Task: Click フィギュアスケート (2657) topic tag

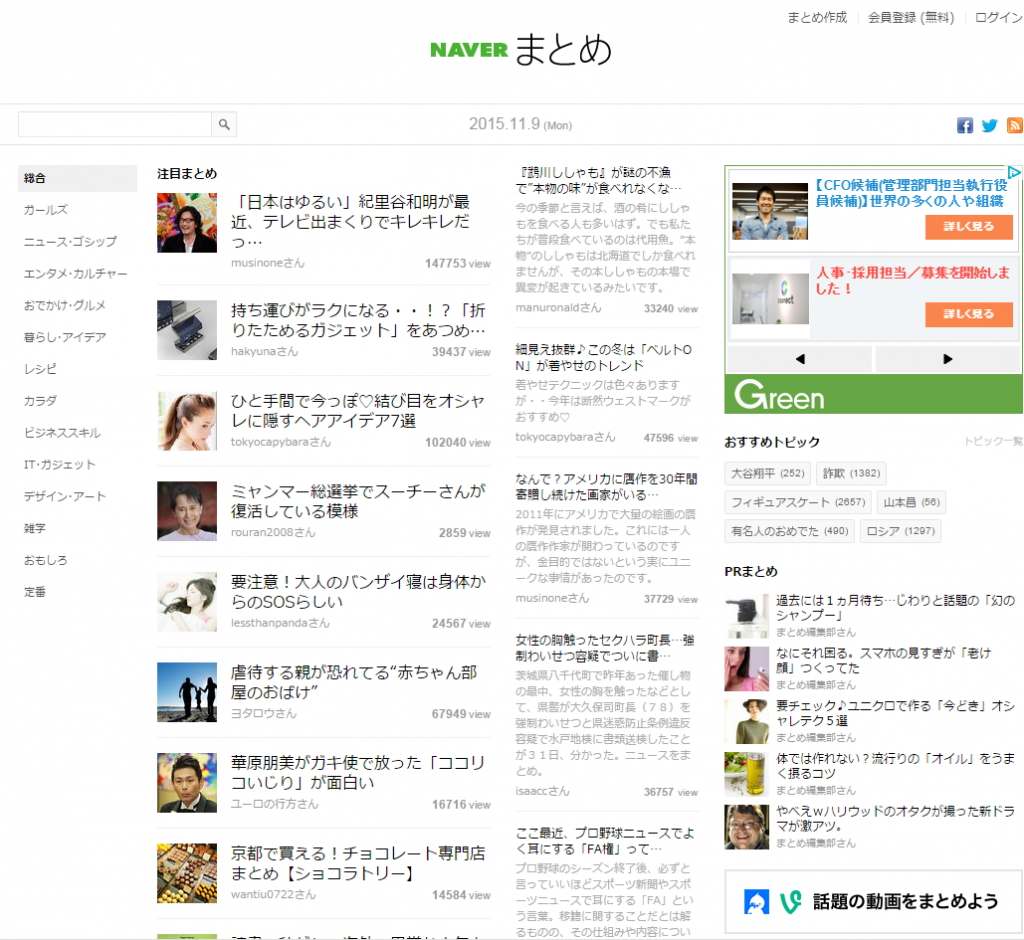Action: pos(798,502)
